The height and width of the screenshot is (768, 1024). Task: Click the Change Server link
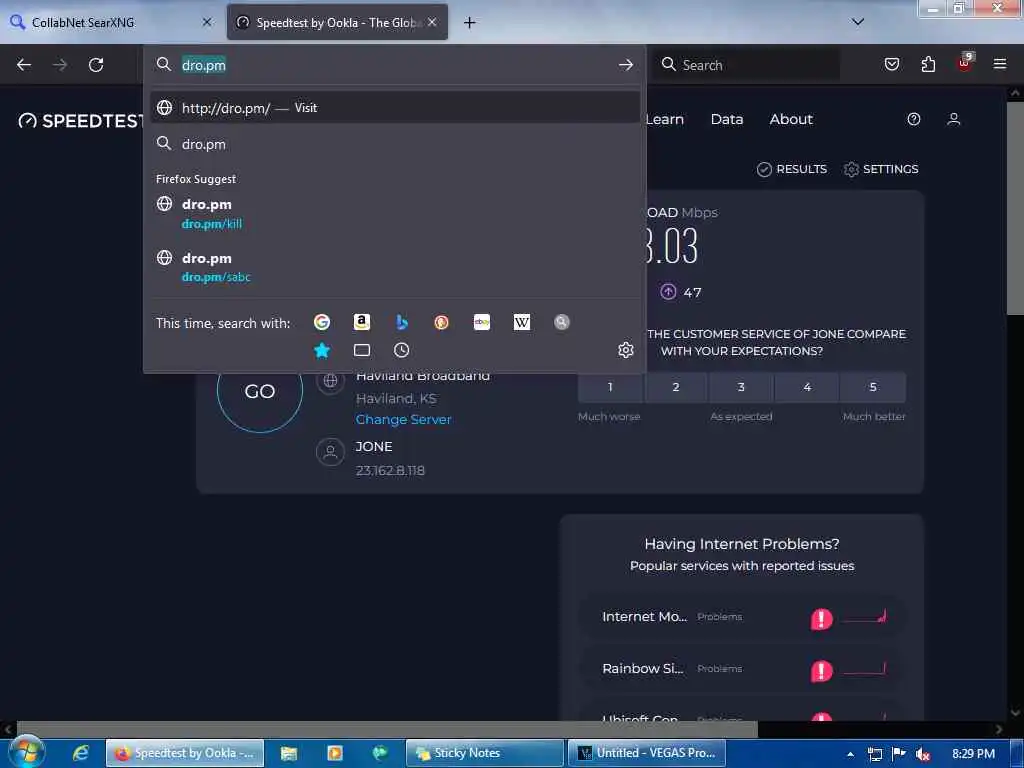404,419
